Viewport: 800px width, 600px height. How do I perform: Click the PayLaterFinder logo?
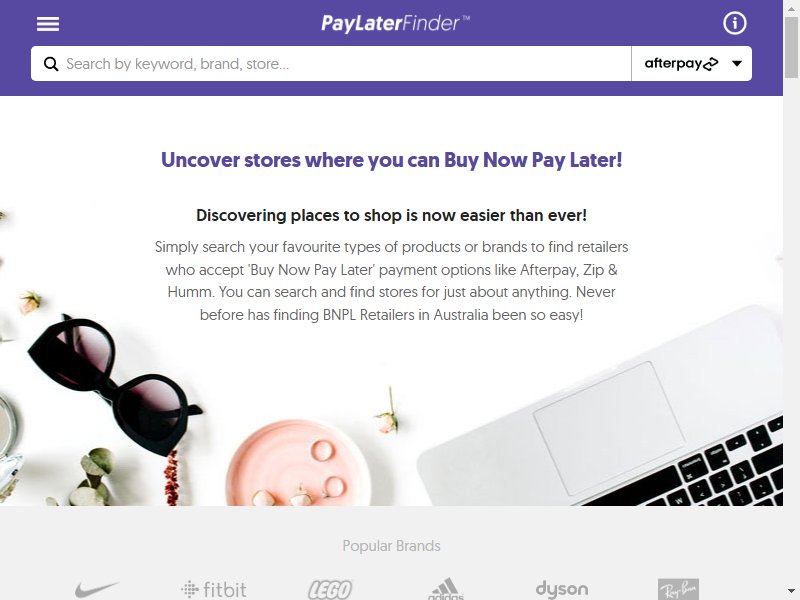[395, 23]
